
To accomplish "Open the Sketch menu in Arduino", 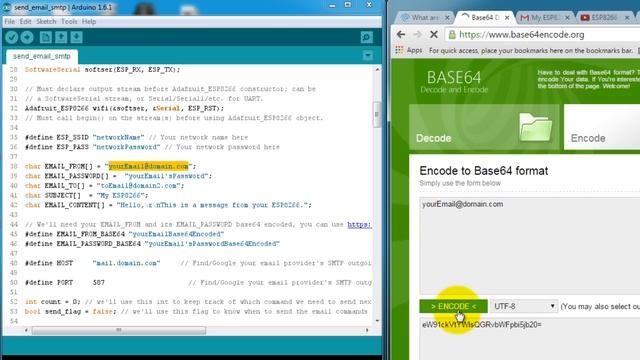I will click(46, 22).
